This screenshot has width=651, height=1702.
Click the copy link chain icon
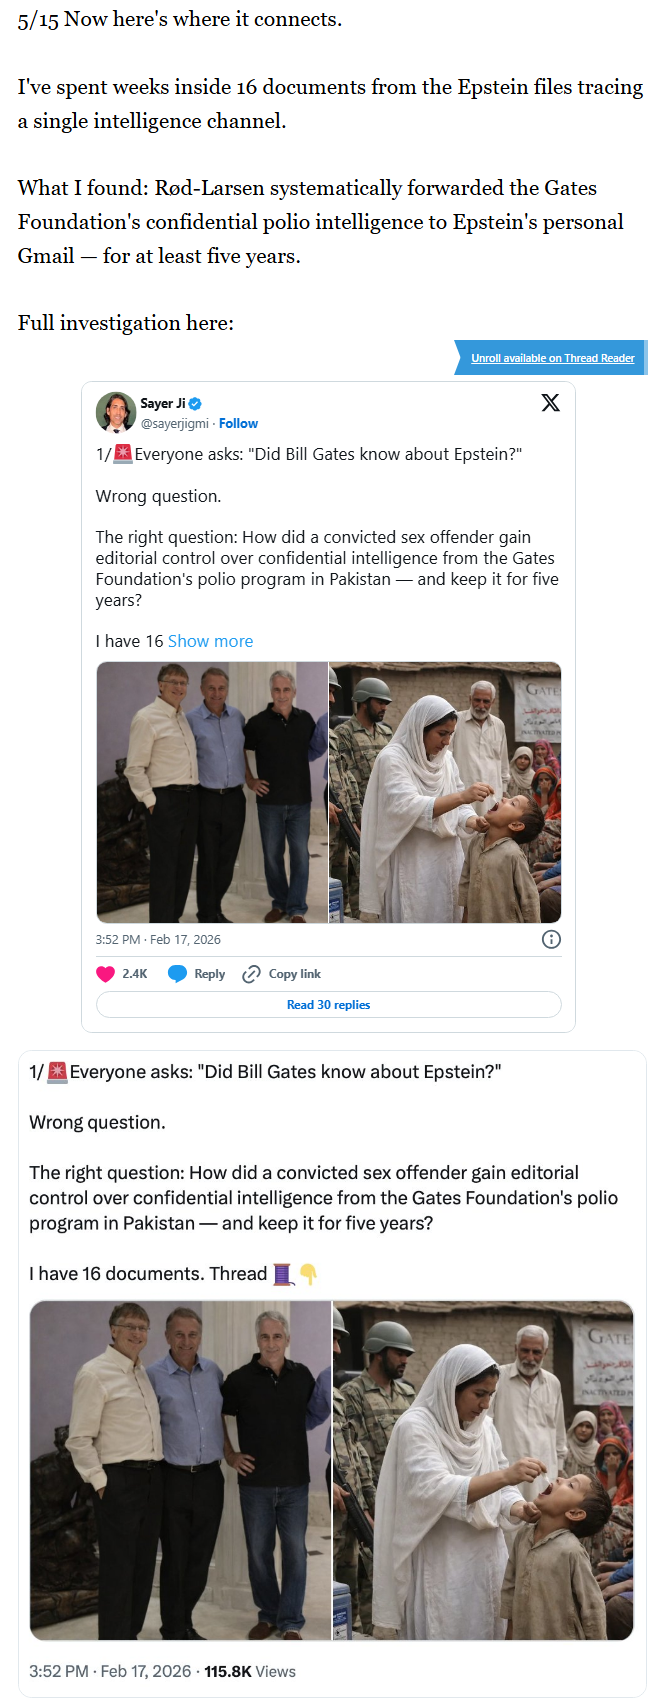point(252,974)
